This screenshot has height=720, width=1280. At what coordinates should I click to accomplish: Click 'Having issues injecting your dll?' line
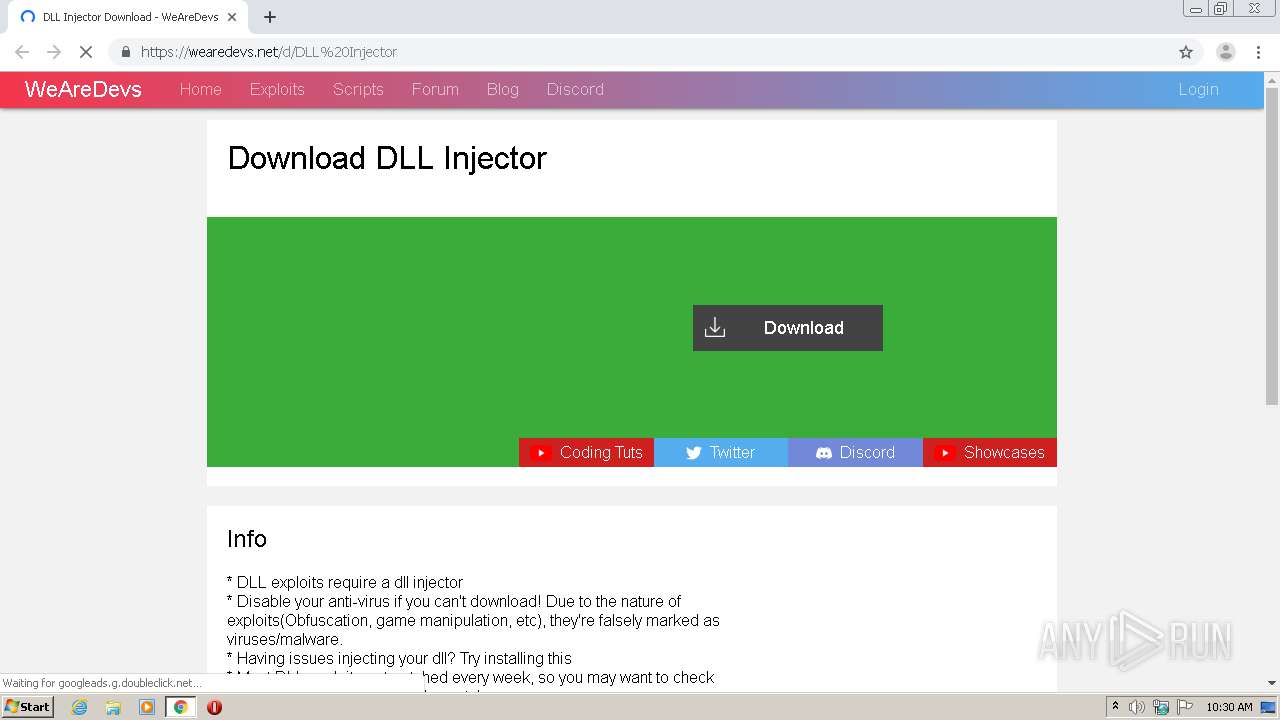click(x=400, y=658)
